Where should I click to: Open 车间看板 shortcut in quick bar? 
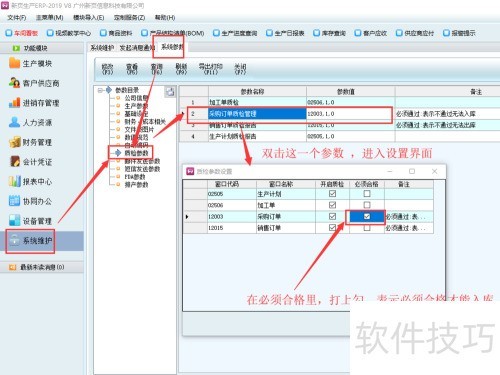coord(22,33)
